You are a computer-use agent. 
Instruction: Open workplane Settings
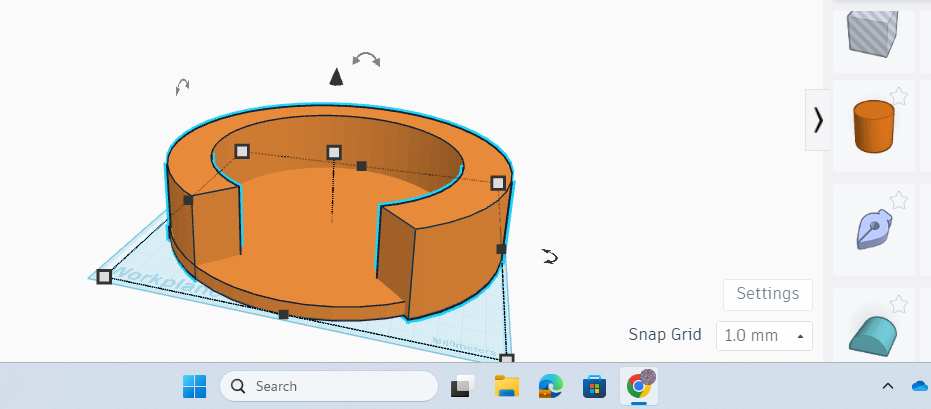coord(768,294)
